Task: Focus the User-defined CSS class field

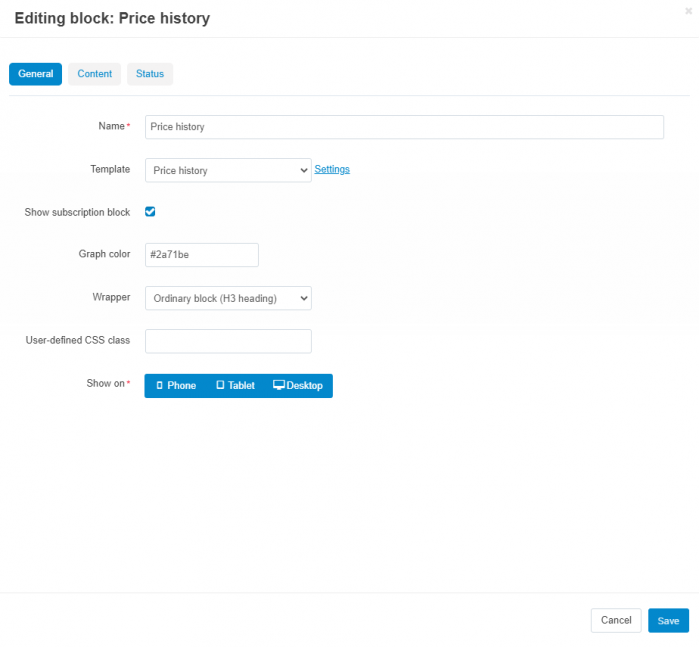Action: [228, 341]
